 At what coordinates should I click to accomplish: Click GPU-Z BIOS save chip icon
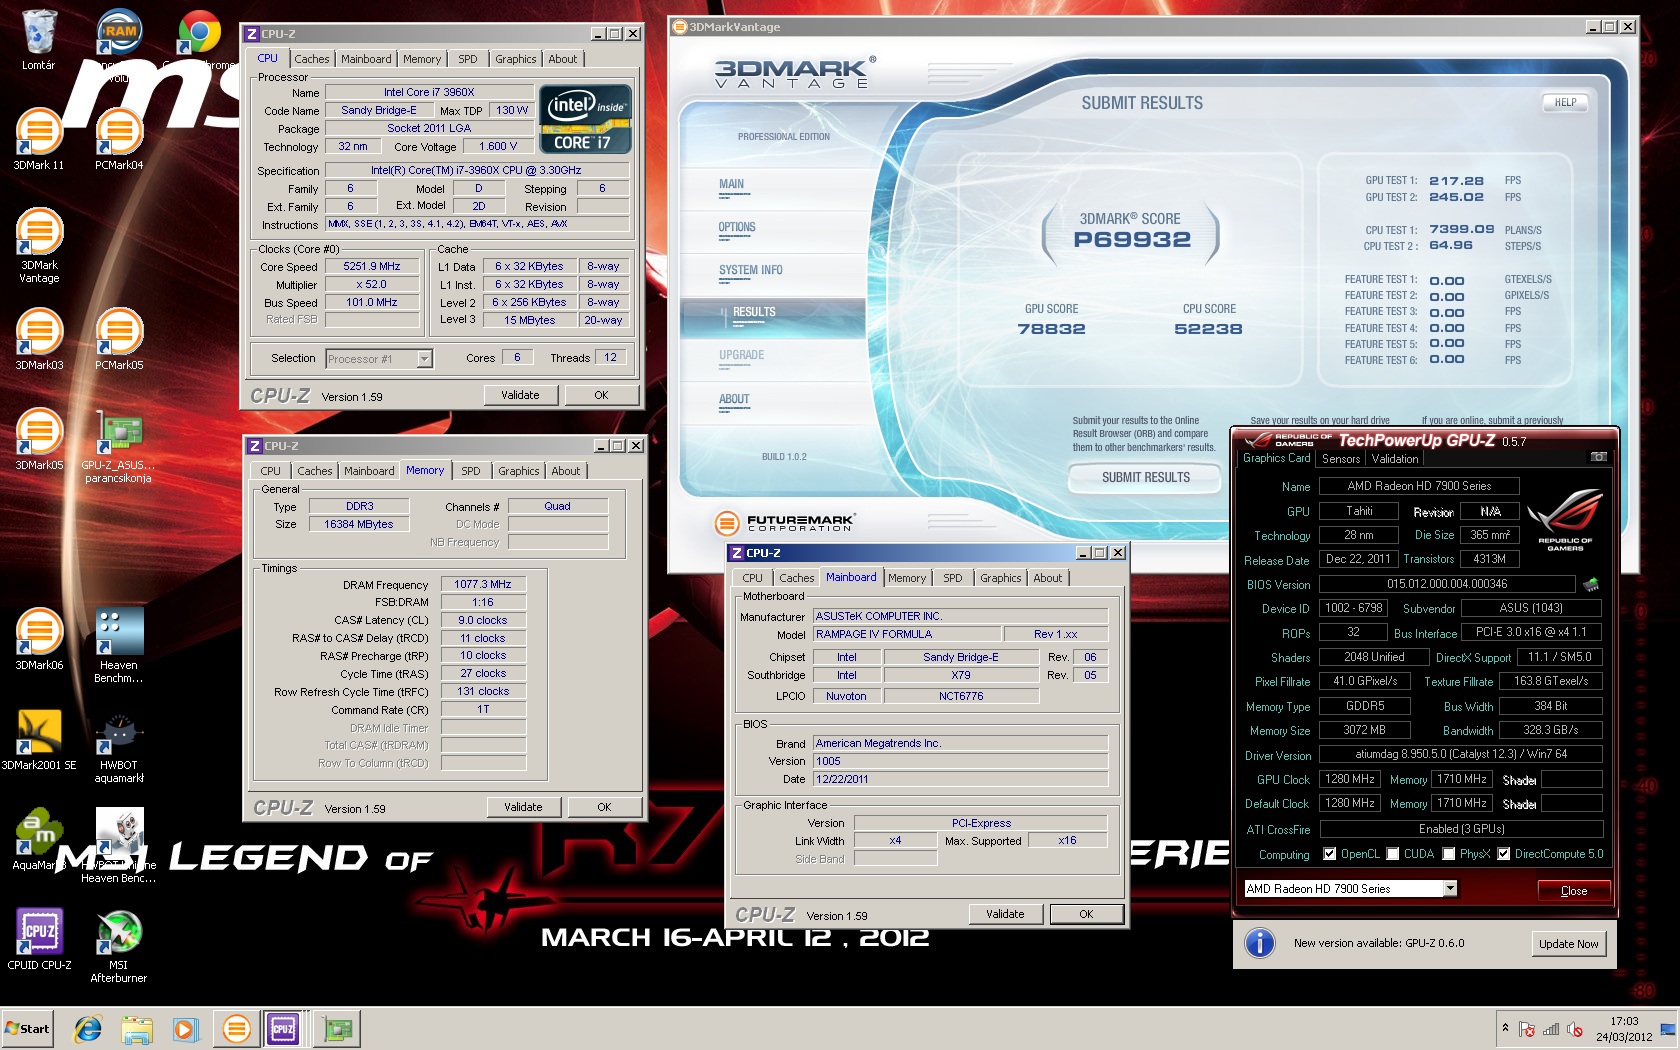tap(1591, 584)
